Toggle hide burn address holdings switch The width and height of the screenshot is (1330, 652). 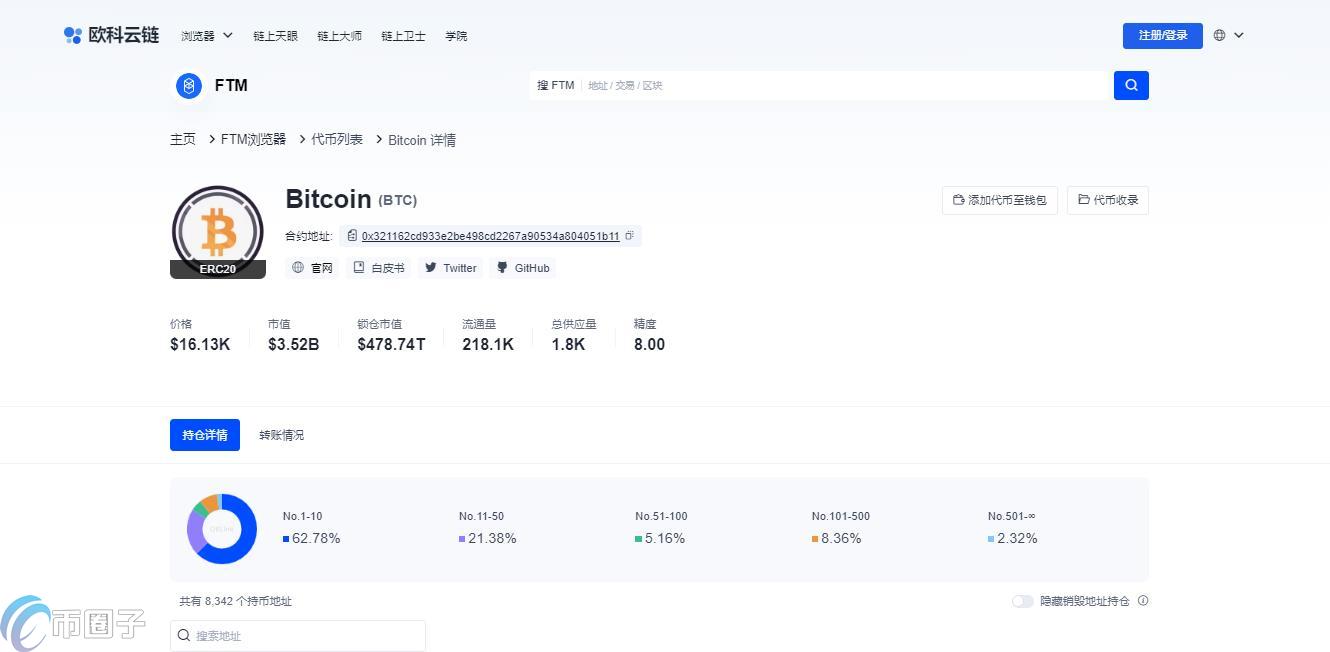1022,601
